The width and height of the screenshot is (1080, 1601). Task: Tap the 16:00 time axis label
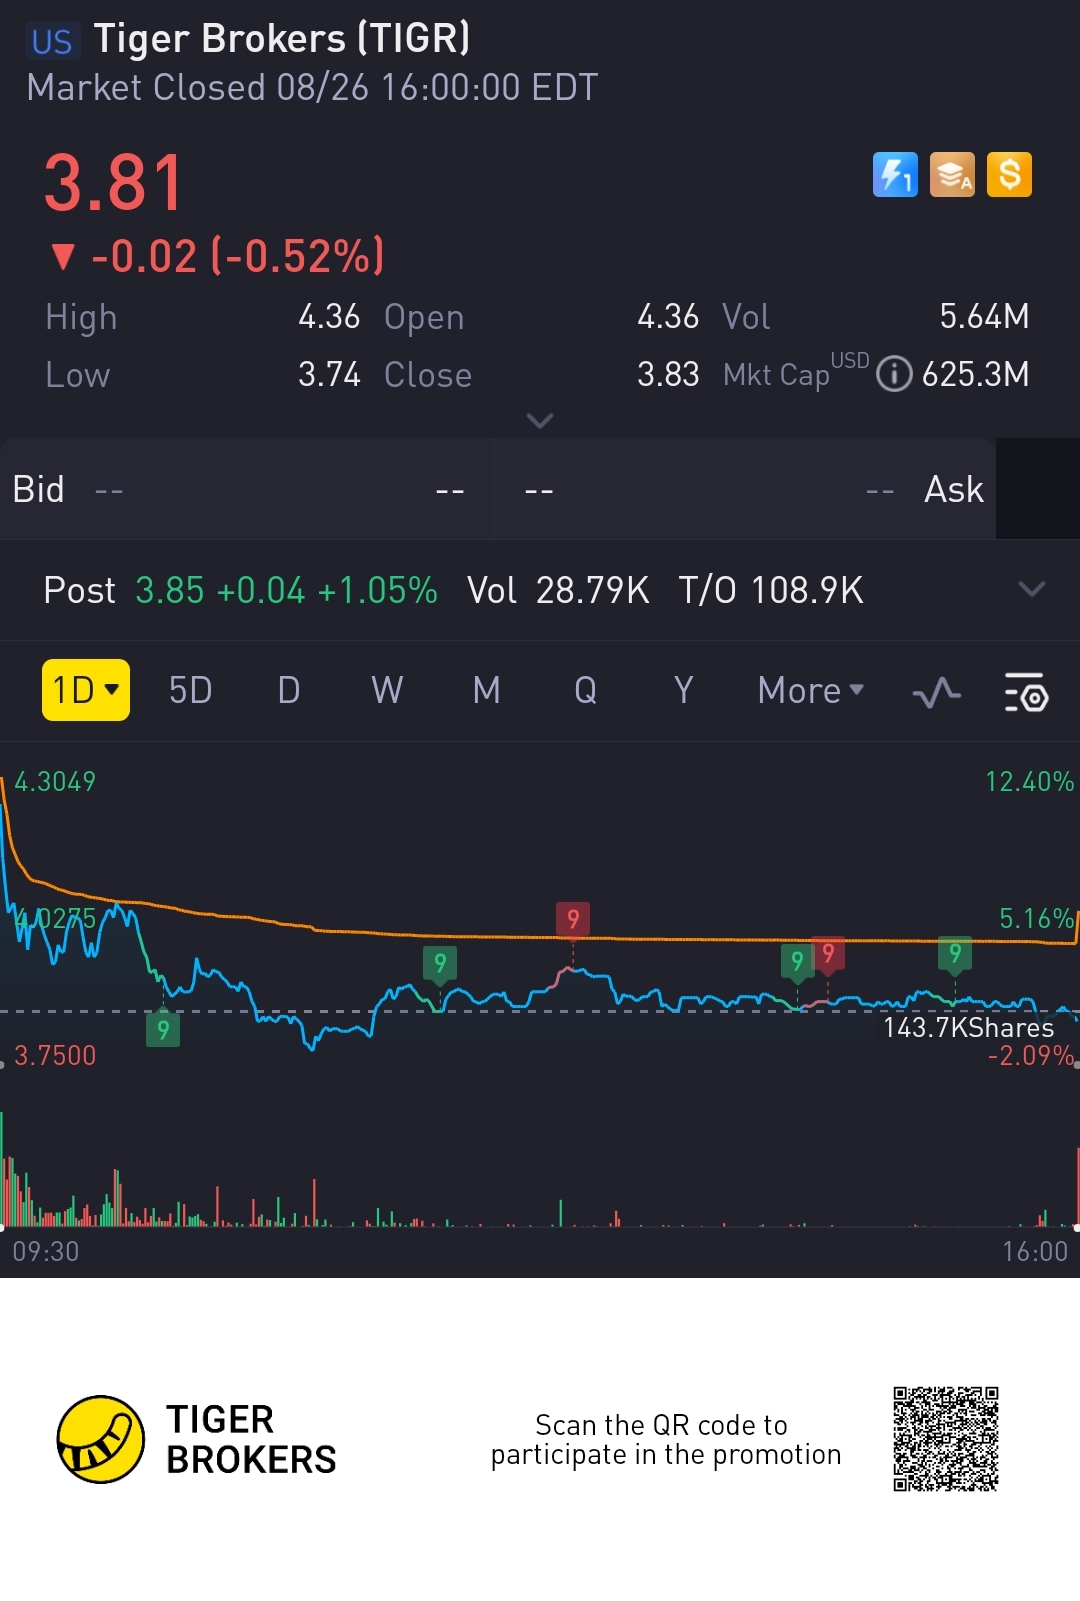coord(1035,1251)
